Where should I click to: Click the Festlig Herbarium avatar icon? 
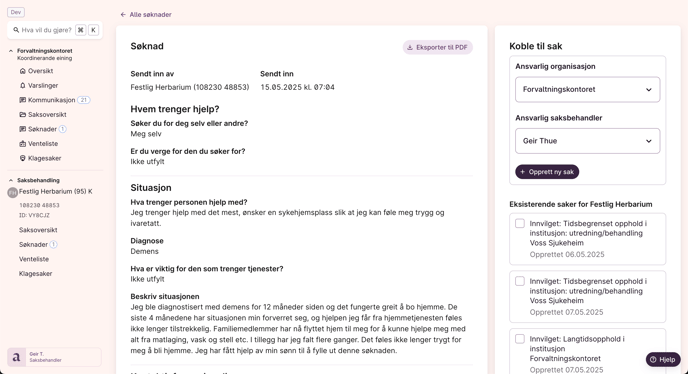[x=12, y=192]
